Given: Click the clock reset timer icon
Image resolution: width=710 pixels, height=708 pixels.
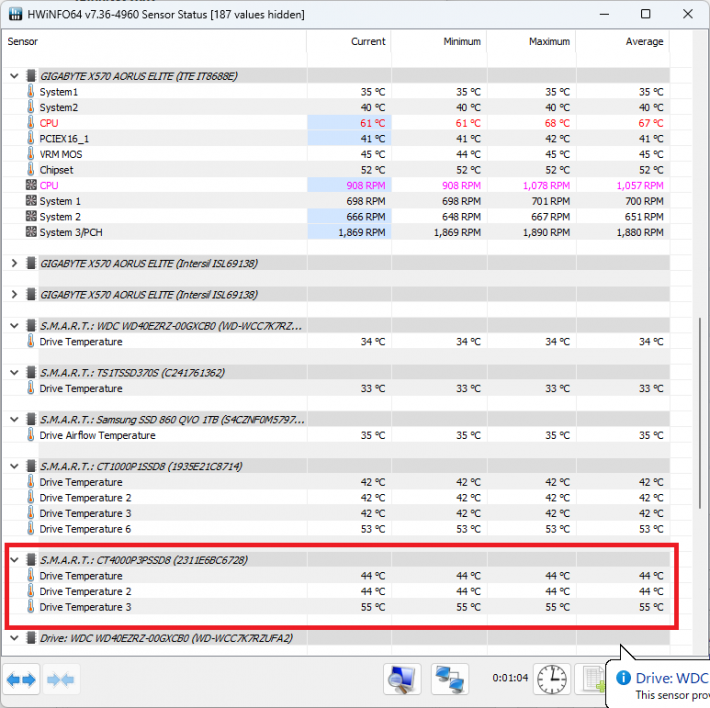Looking at the screenshot, I should click(551, 679).
